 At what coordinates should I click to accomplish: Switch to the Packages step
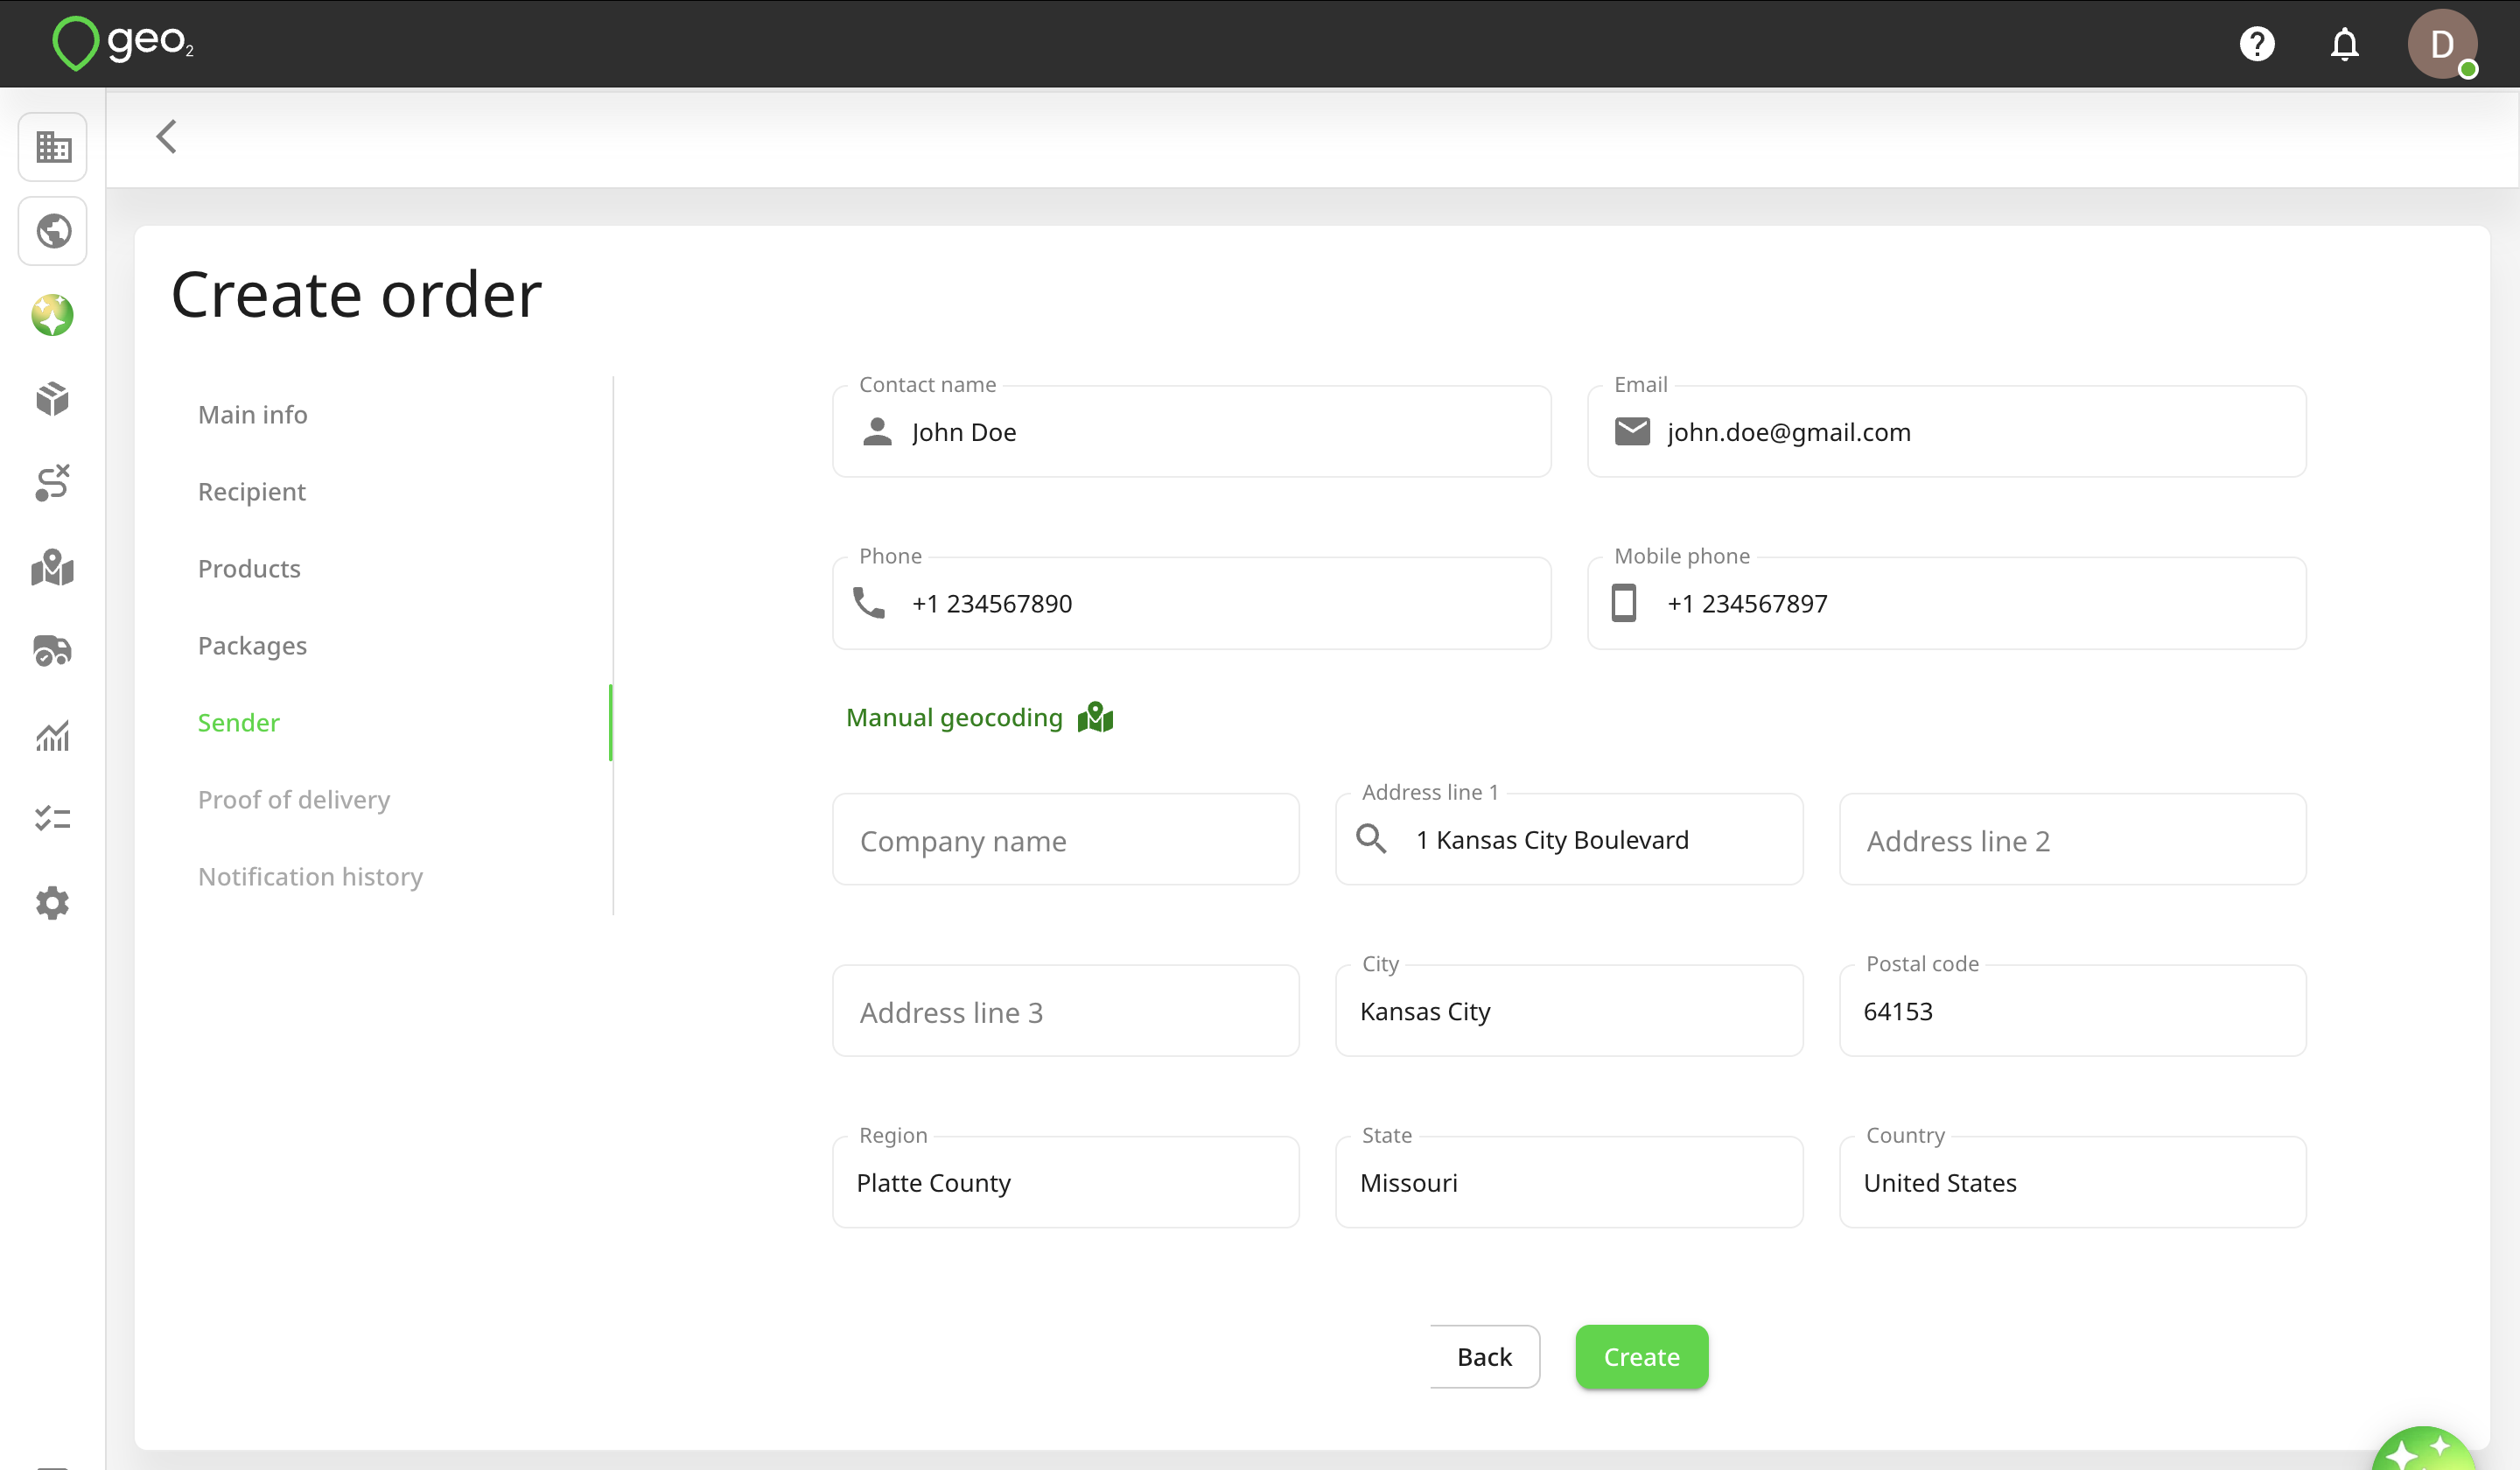[x=252, y=645]
